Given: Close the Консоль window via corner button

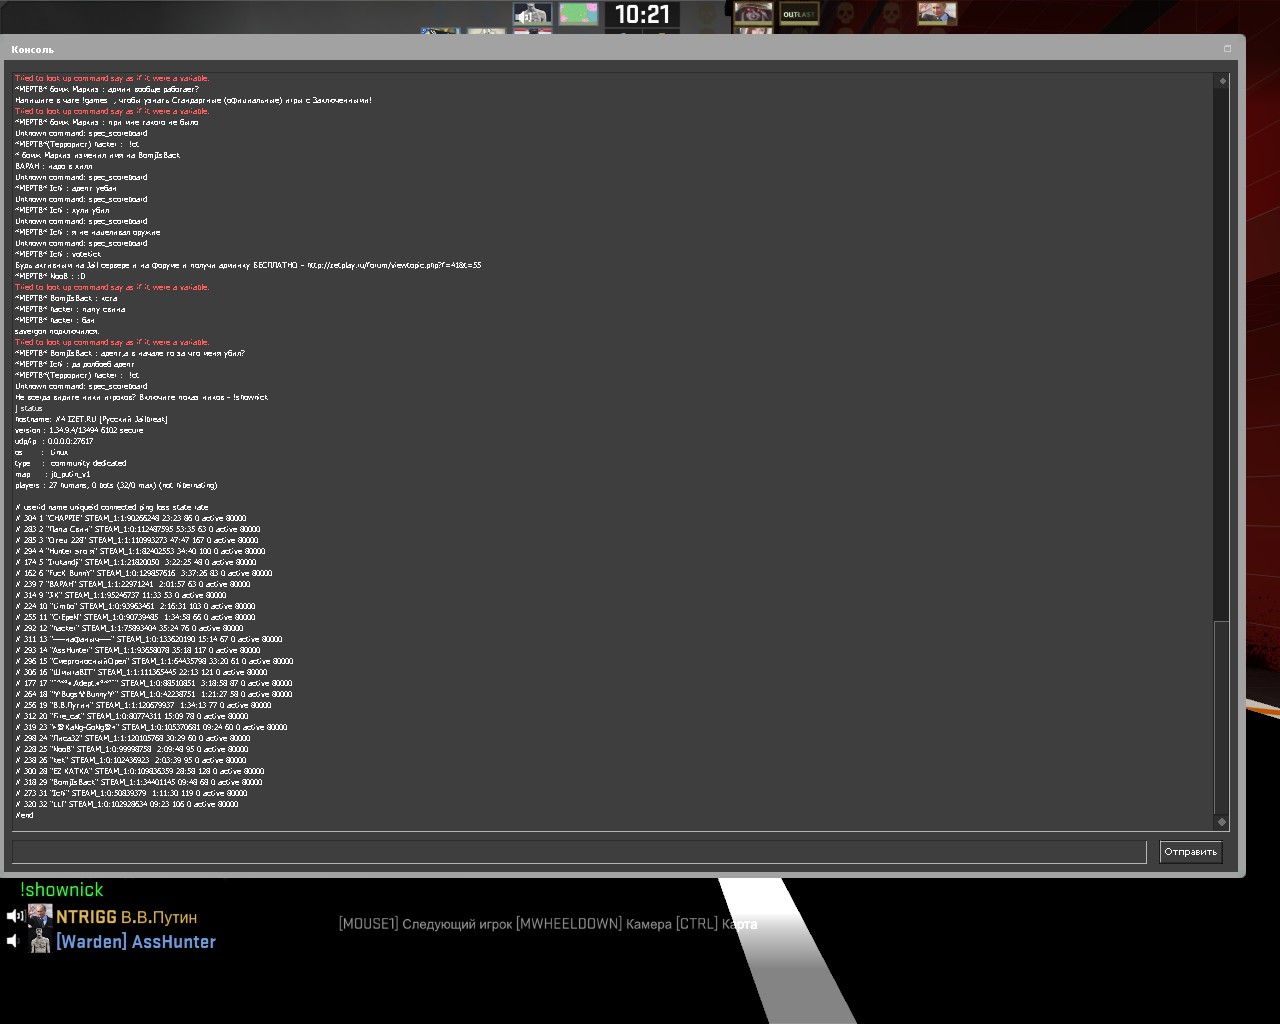Looking at the screenshot, I should [1227, 49].
